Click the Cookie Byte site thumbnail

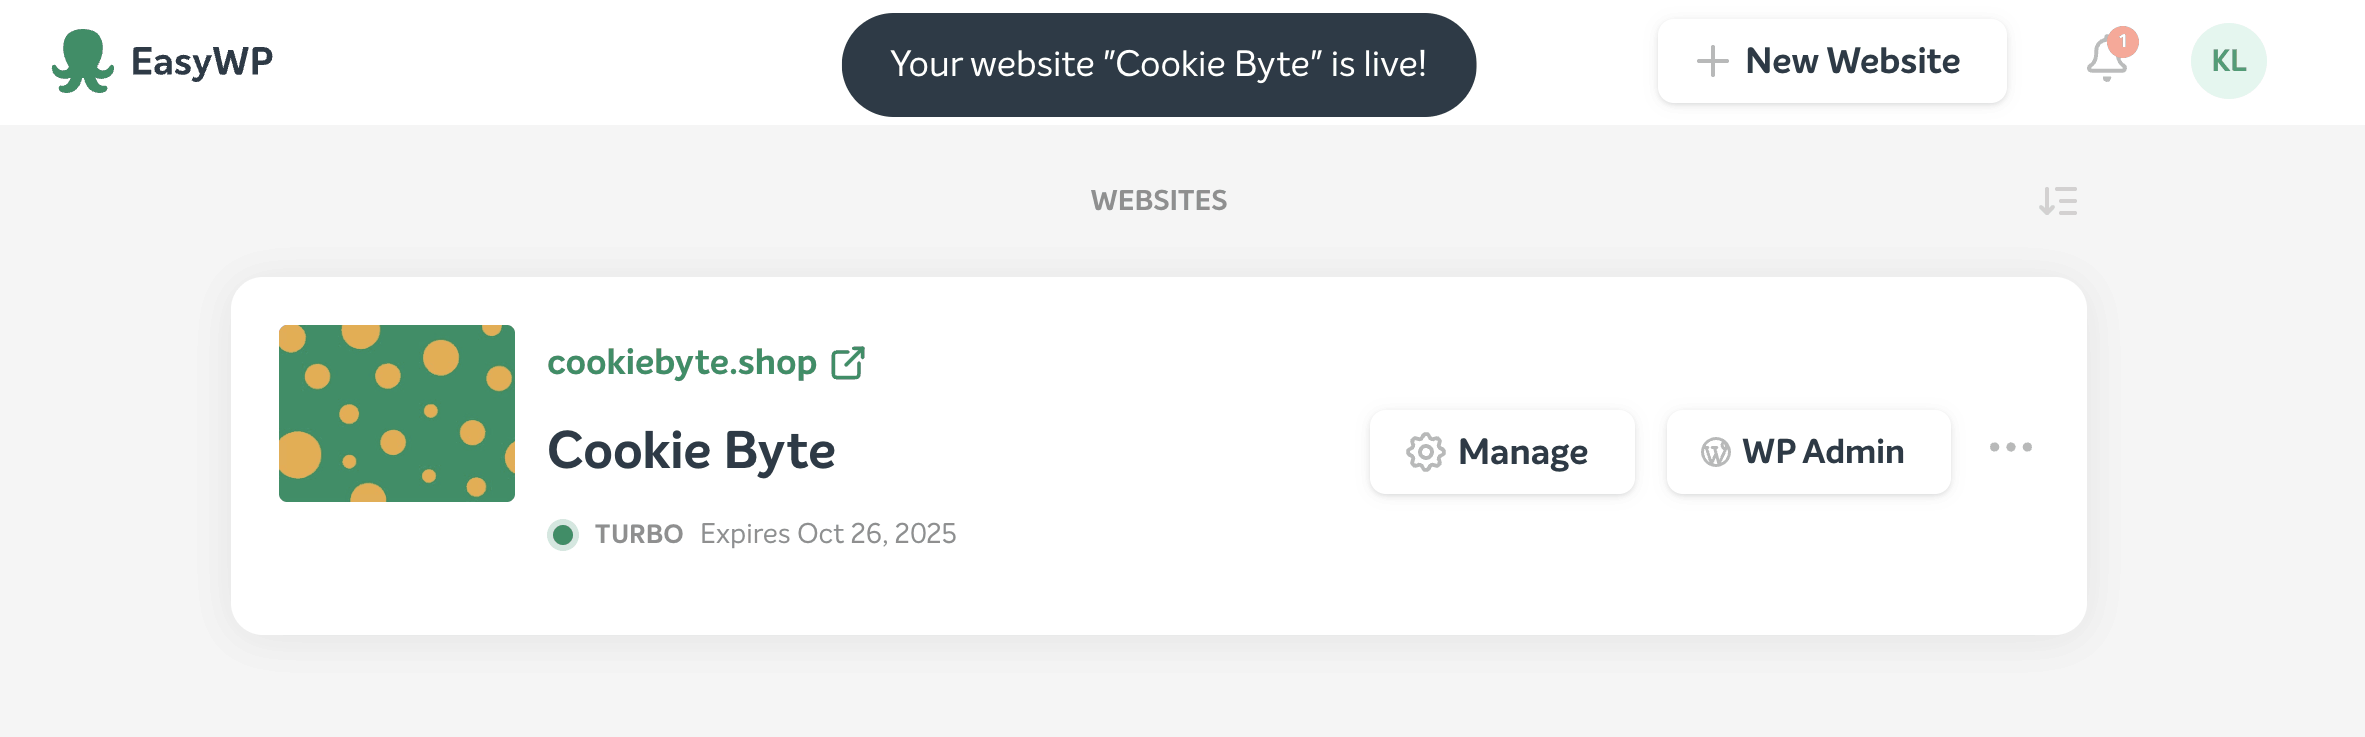tap(397, 413)
